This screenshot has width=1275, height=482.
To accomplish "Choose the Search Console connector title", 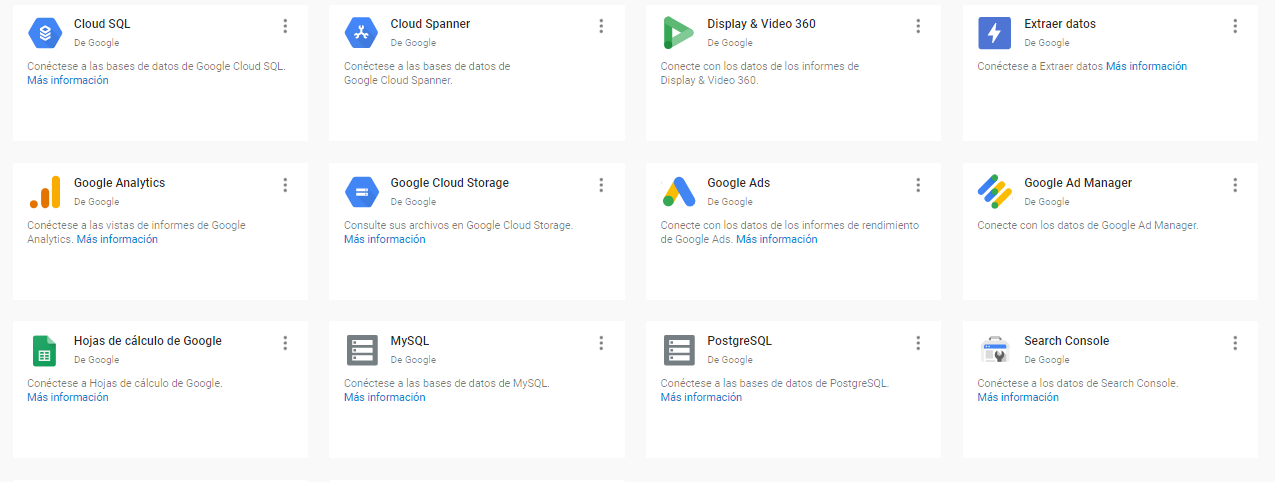I will [1066, 341].
